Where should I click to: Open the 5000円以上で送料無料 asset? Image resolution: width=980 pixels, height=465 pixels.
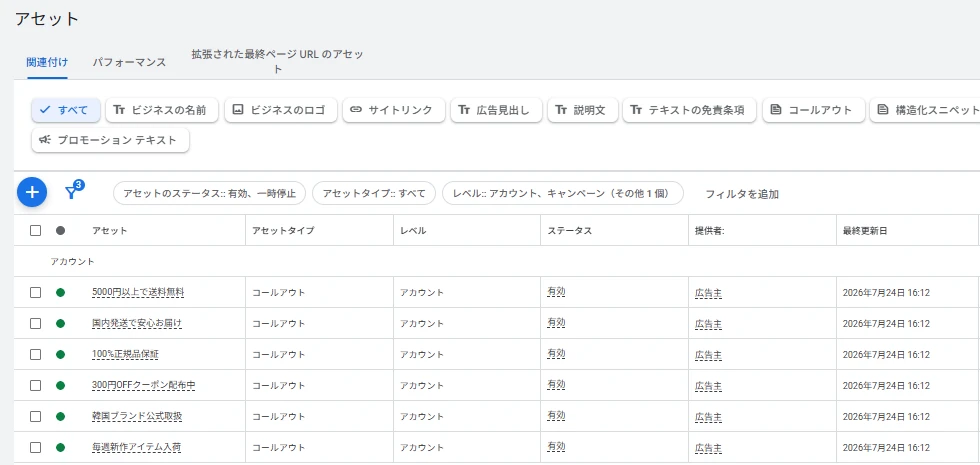tap(138, 292)
